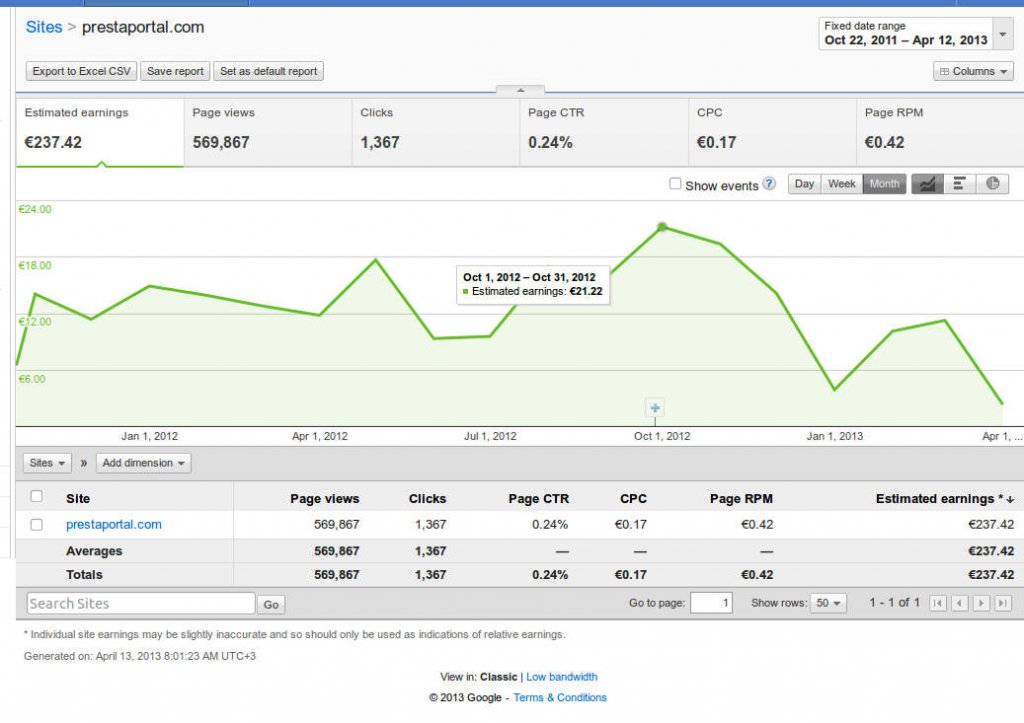The width and height of the screenshot is (1024, 723).
Task: Enable the Show events checkbox
Action: pyautogui.click(x=675, y=184)
